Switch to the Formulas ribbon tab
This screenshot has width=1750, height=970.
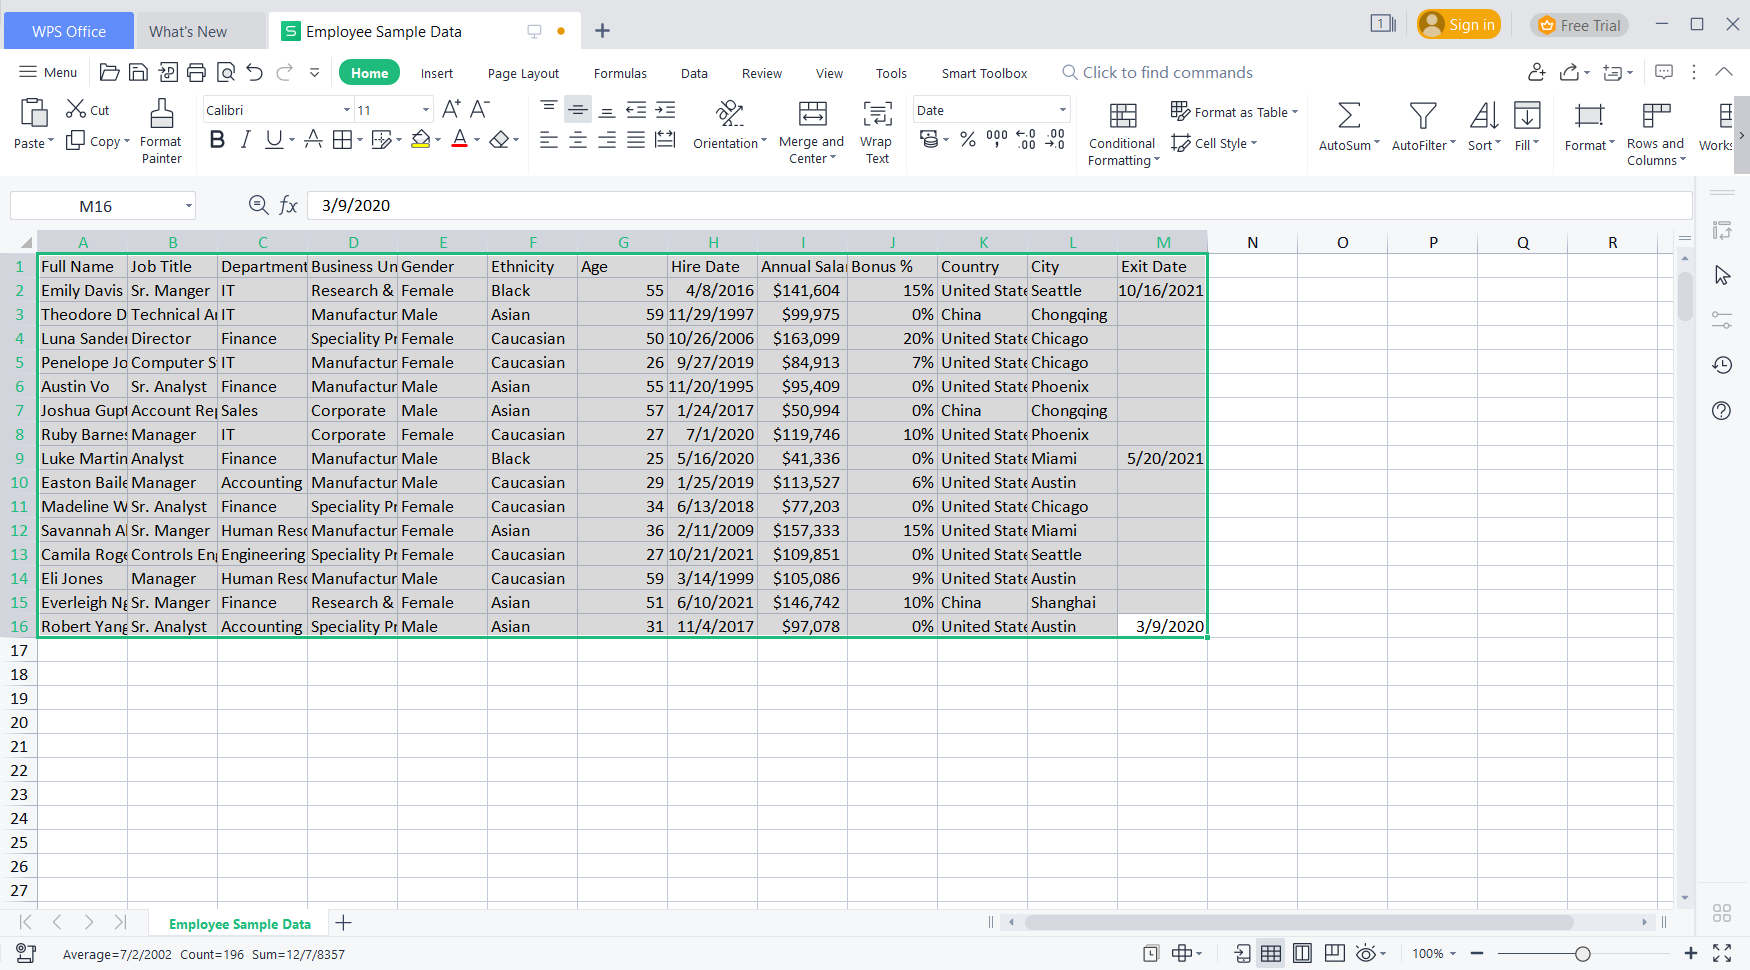620,72
